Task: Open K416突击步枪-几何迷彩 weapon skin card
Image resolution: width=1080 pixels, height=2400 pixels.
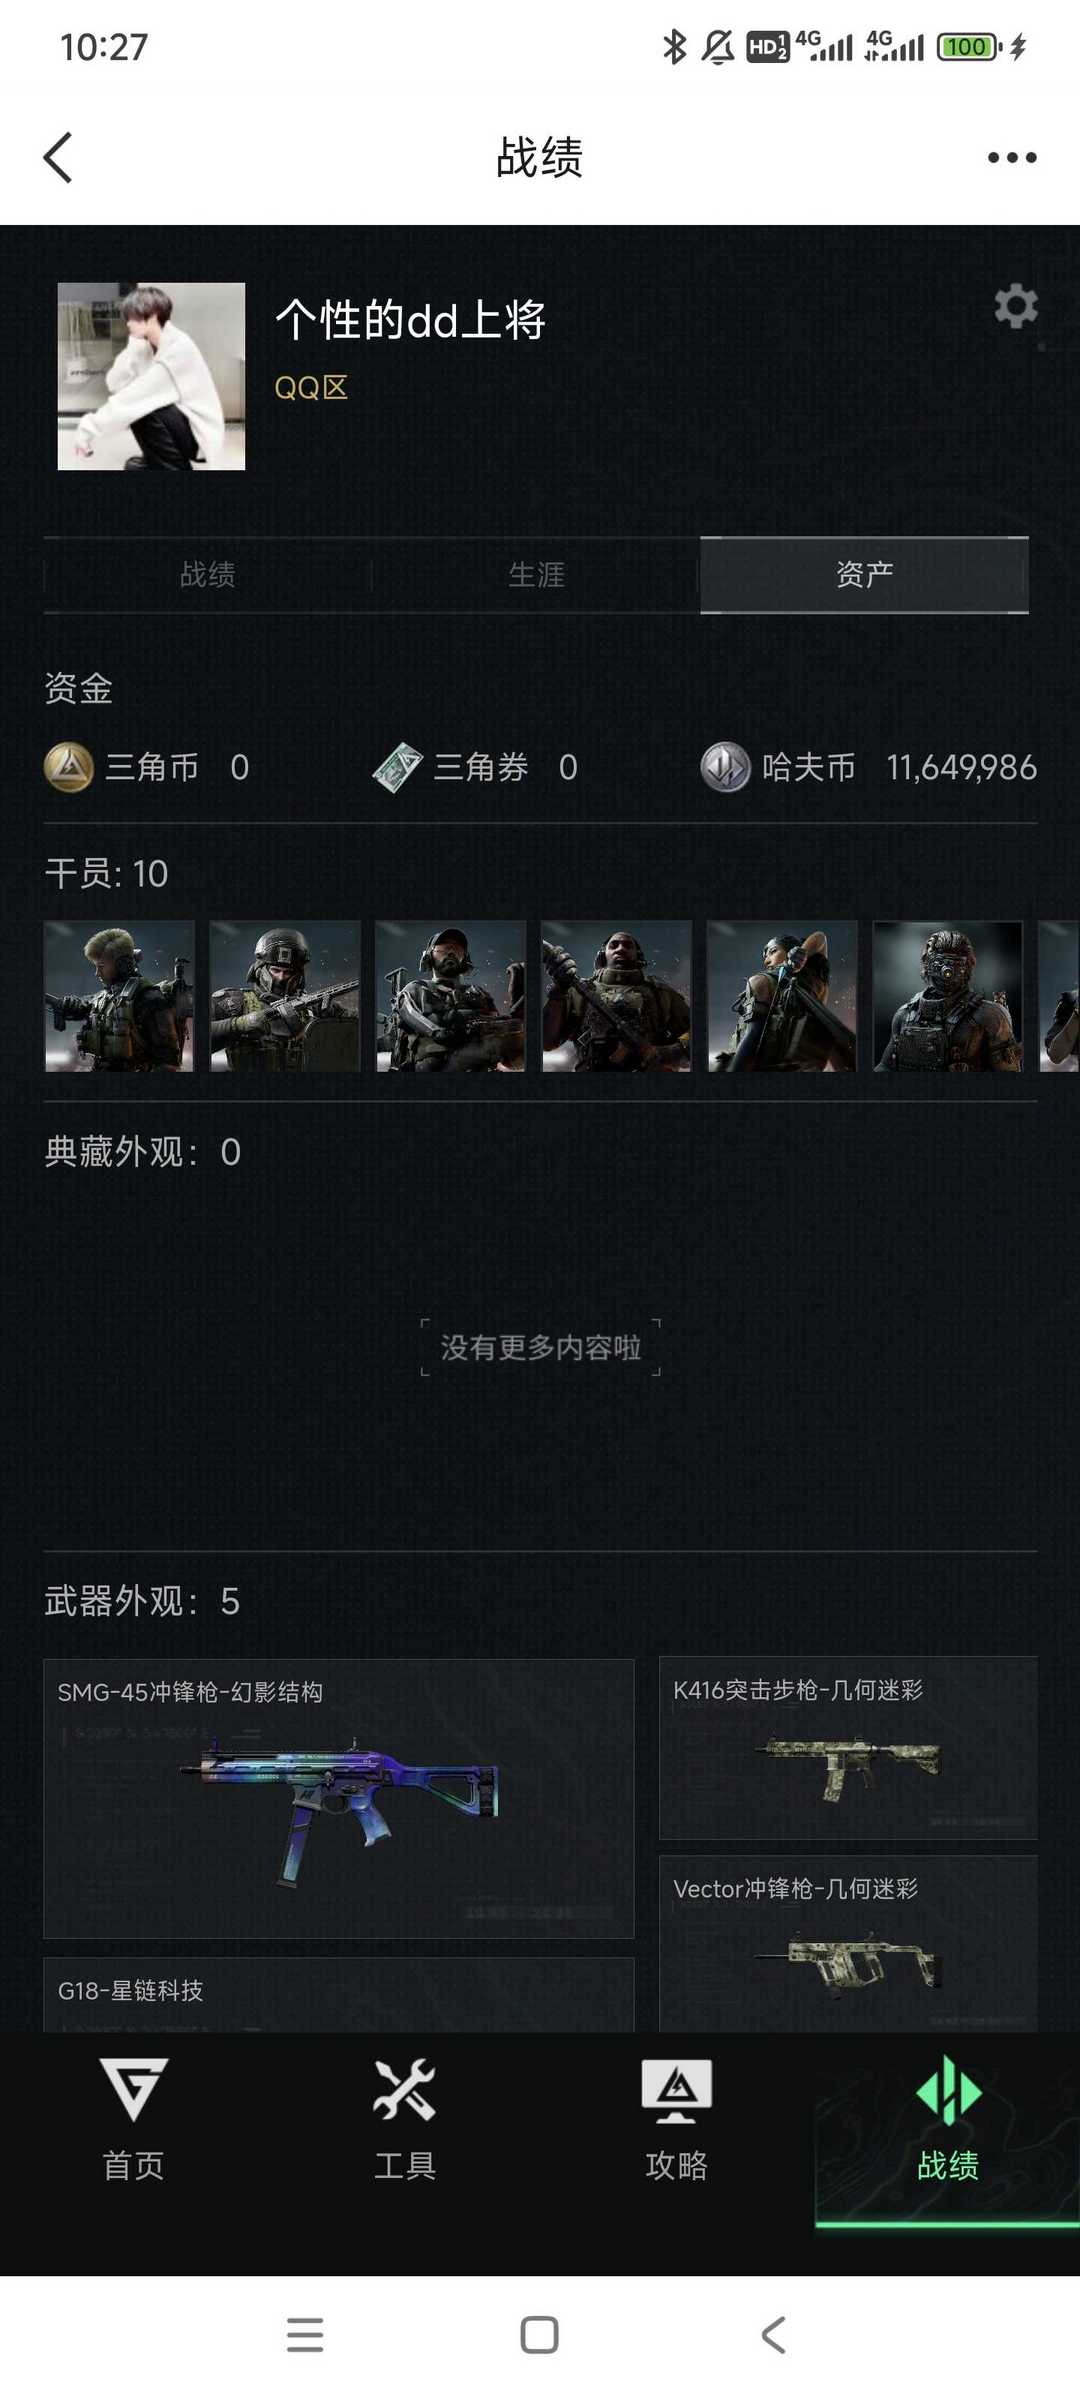Action: (x=848, y=1748)
